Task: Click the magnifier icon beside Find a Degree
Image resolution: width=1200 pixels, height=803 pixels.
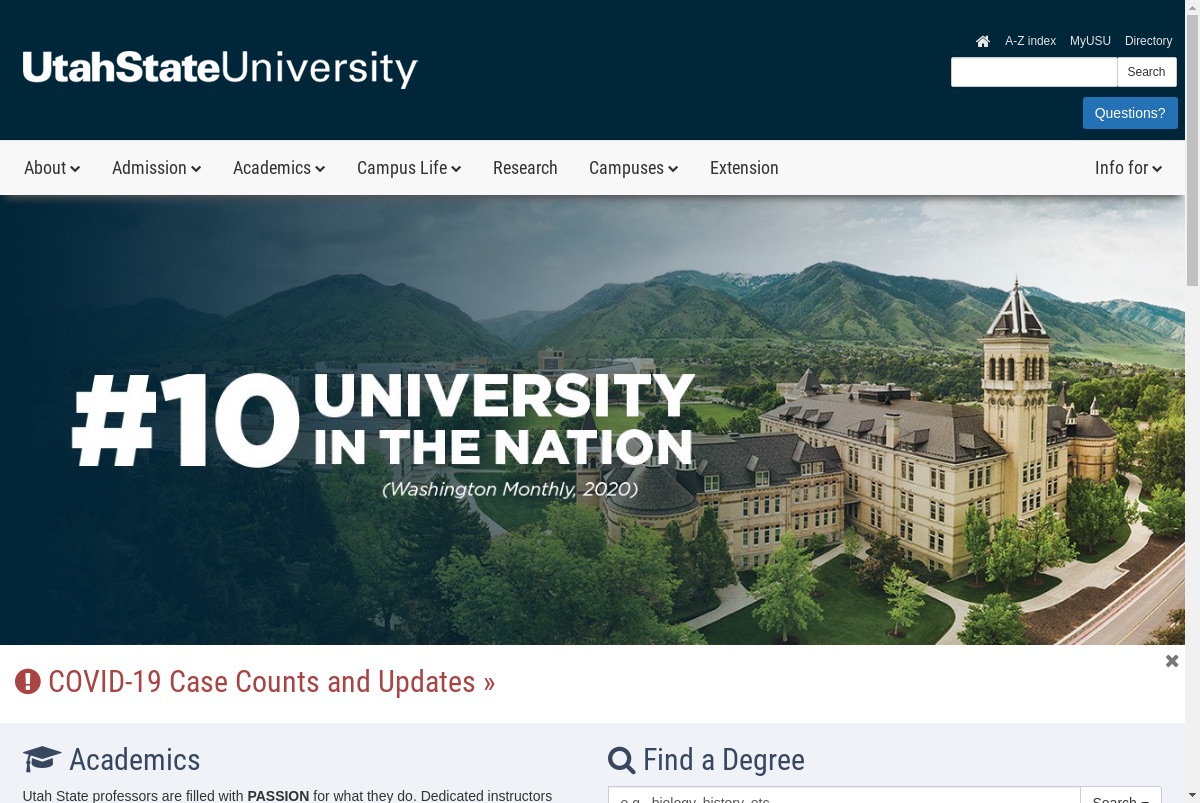Action: pyautogui.click(x=621, y=760)
